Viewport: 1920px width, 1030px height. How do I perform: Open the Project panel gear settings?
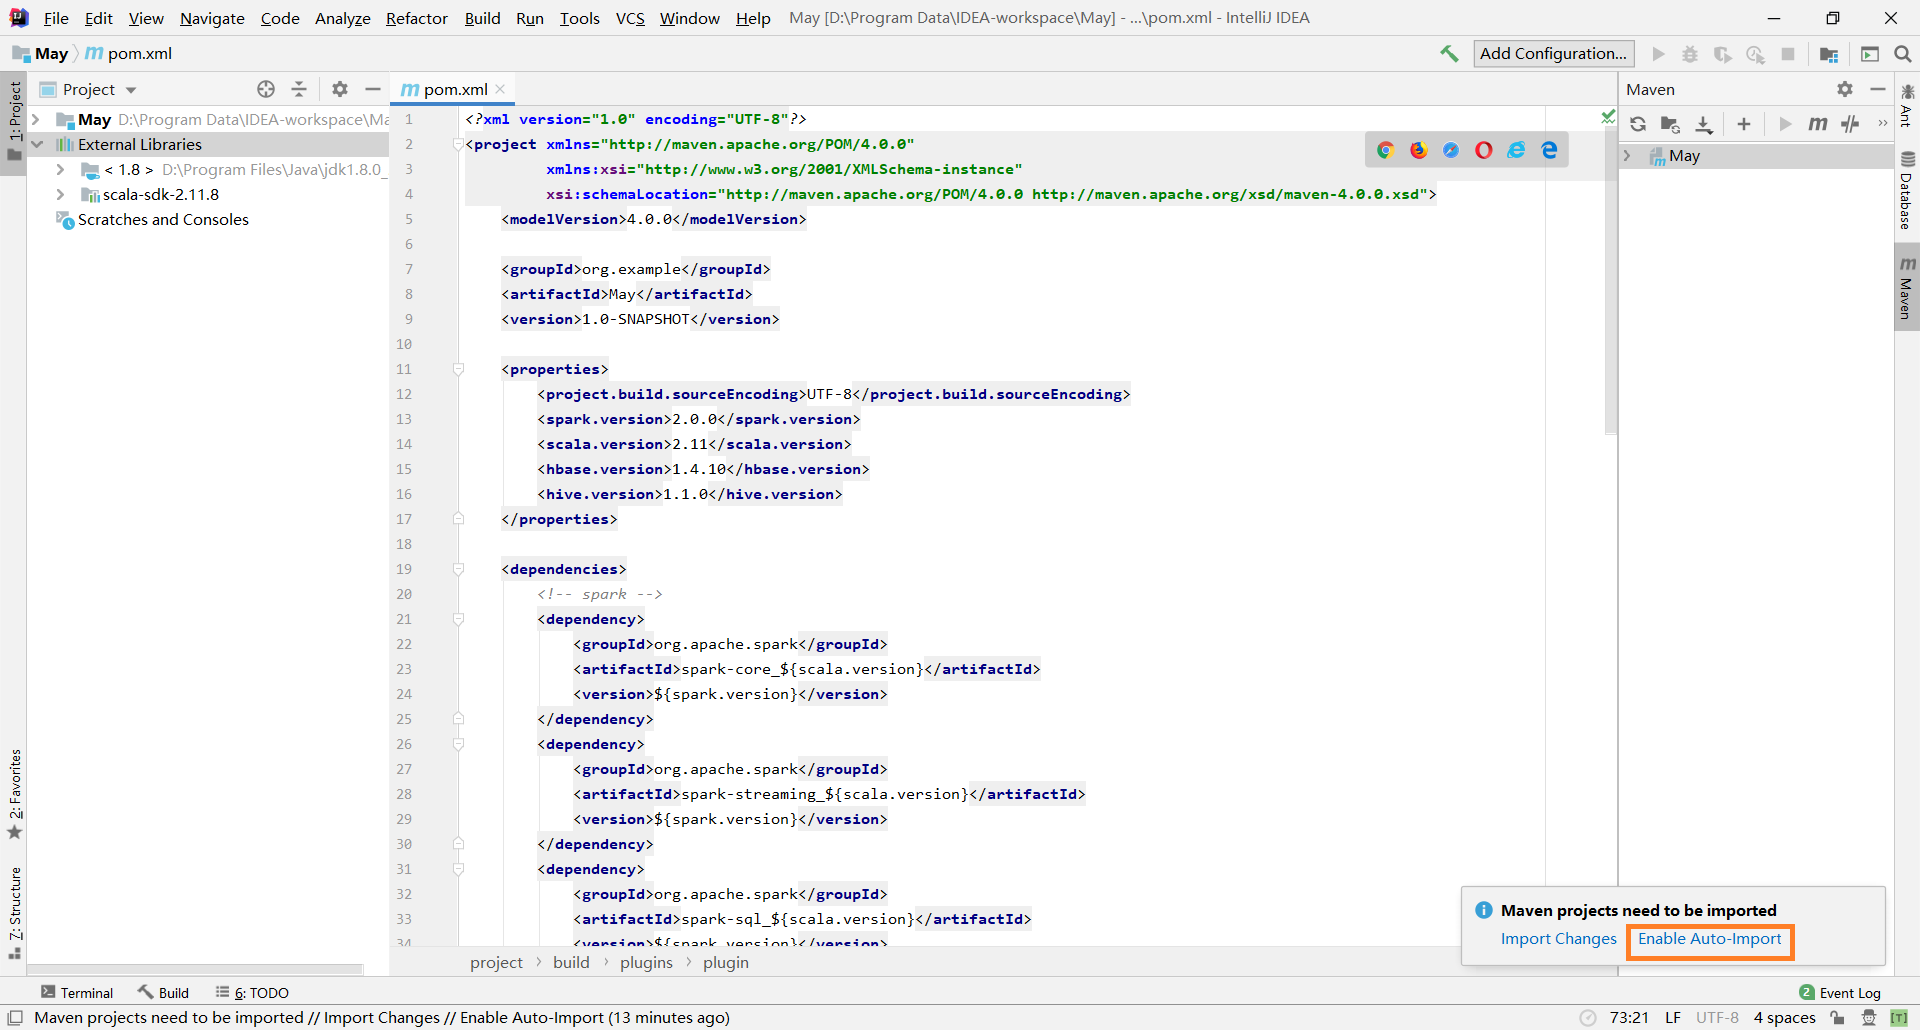coord(340,89)
